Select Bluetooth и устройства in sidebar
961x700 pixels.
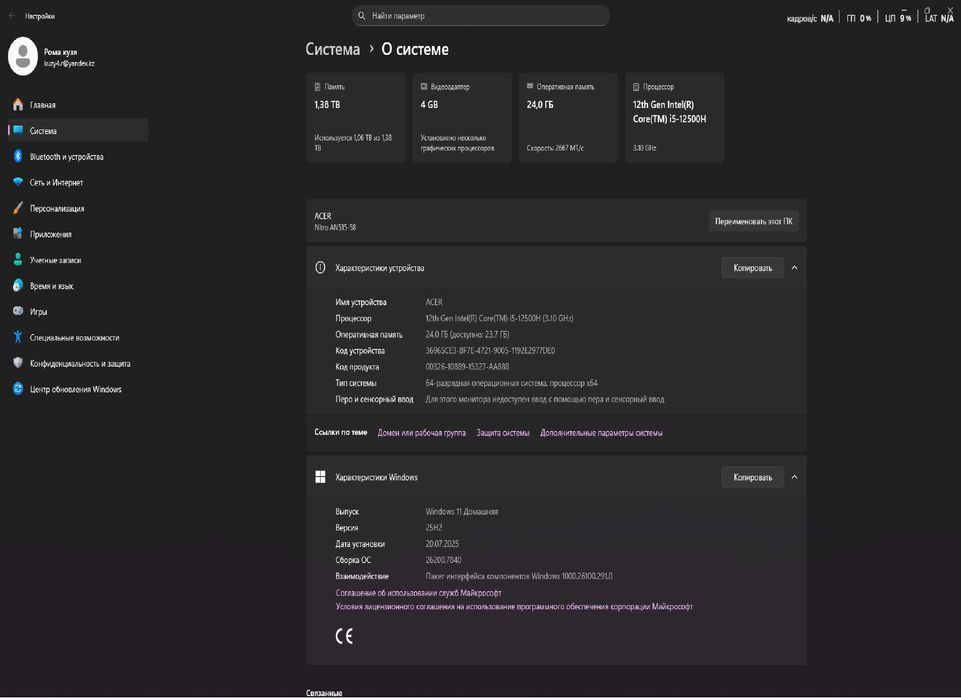[x=78, y=156]
